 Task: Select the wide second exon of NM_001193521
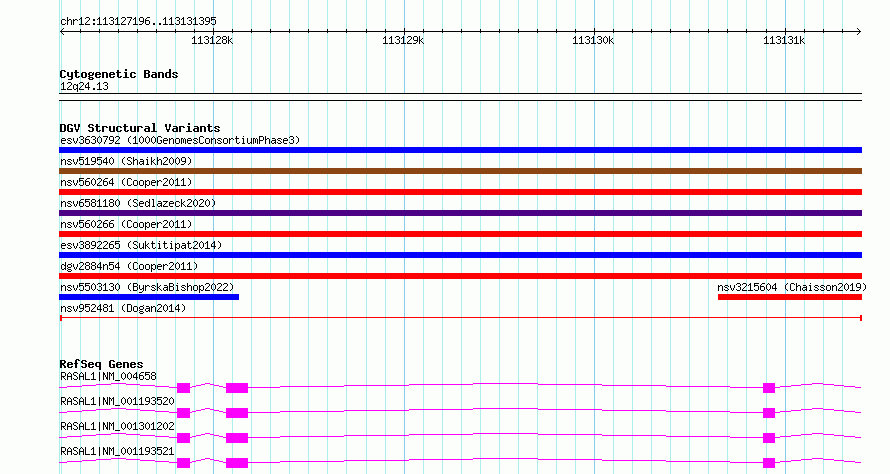237,463
